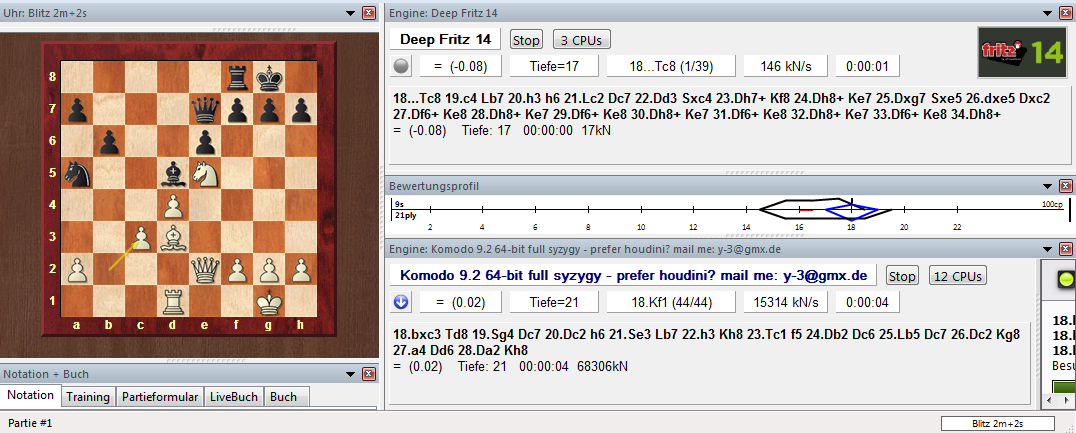Click the 3 CPUs button
This screenshot has height=433, width=1076.
coord(581,40)
